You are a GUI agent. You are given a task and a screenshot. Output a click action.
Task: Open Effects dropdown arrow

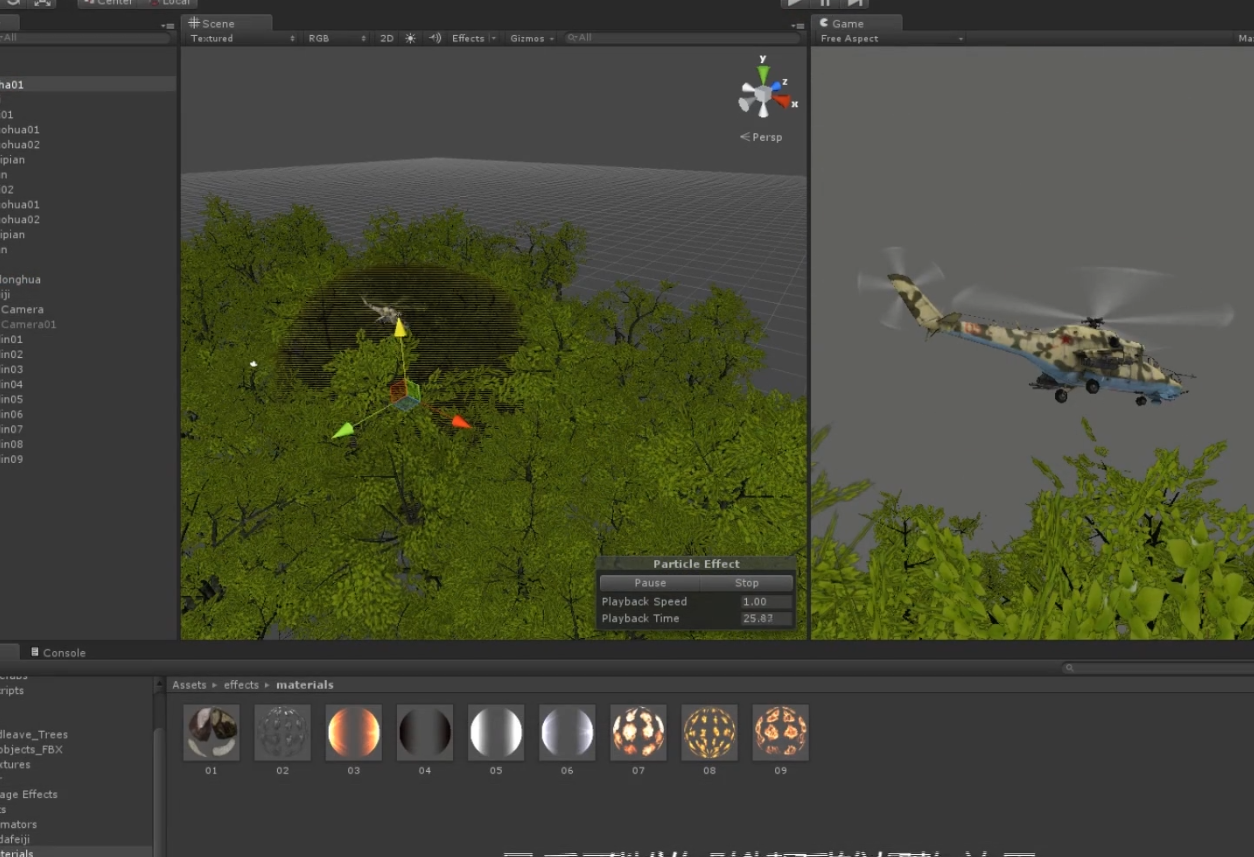tap(493, 38)
